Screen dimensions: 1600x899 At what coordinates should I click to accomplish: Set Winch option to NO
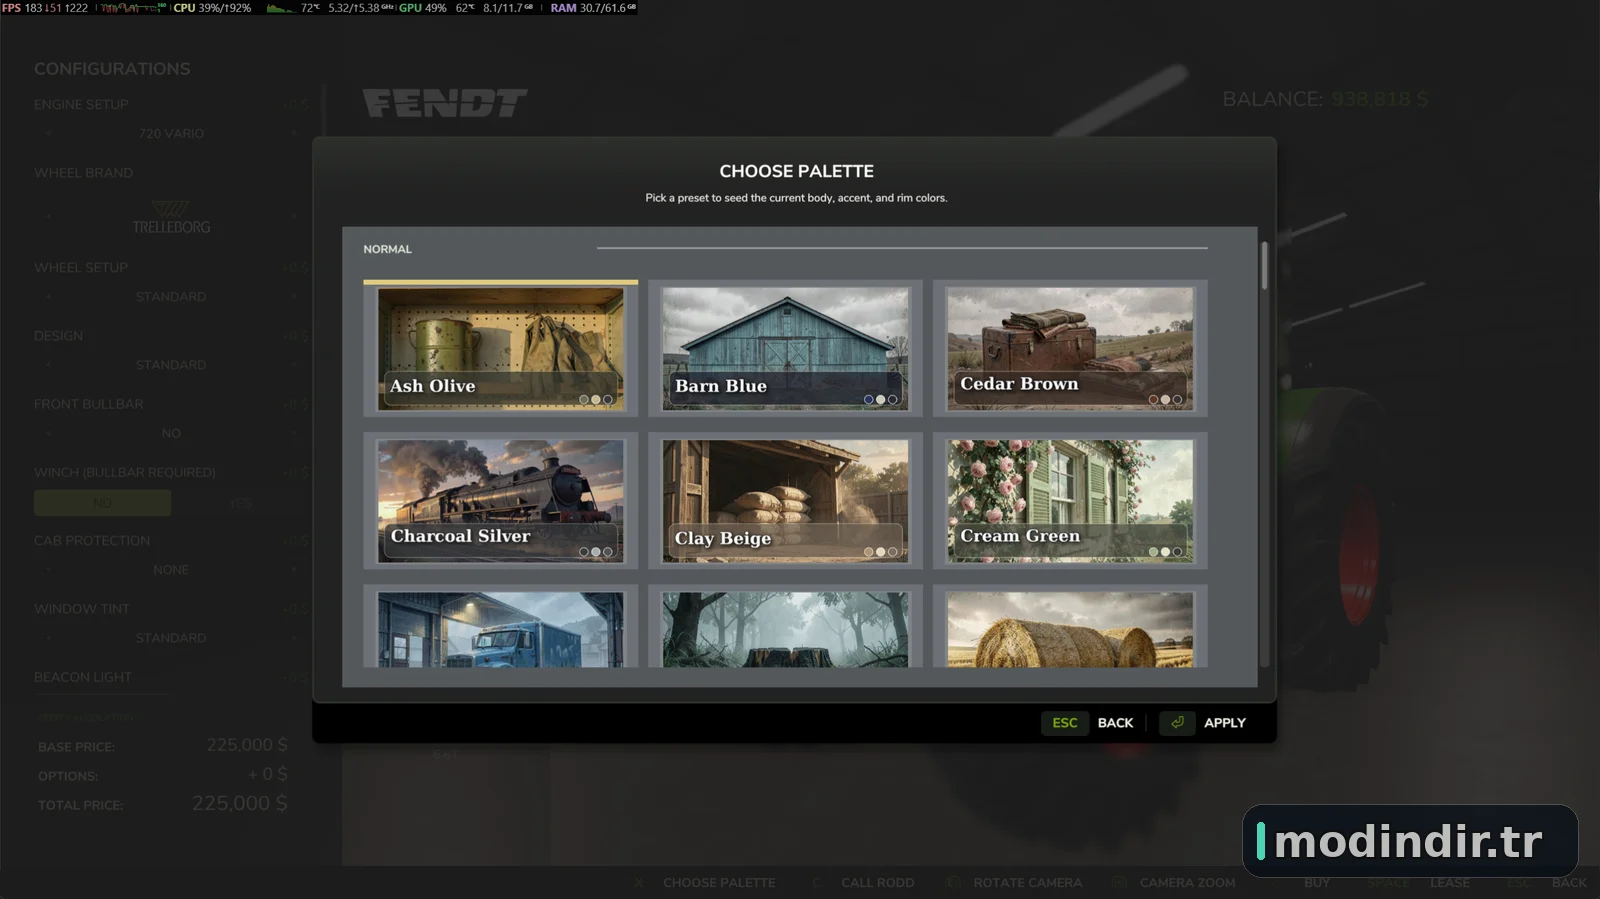(102, 503)
